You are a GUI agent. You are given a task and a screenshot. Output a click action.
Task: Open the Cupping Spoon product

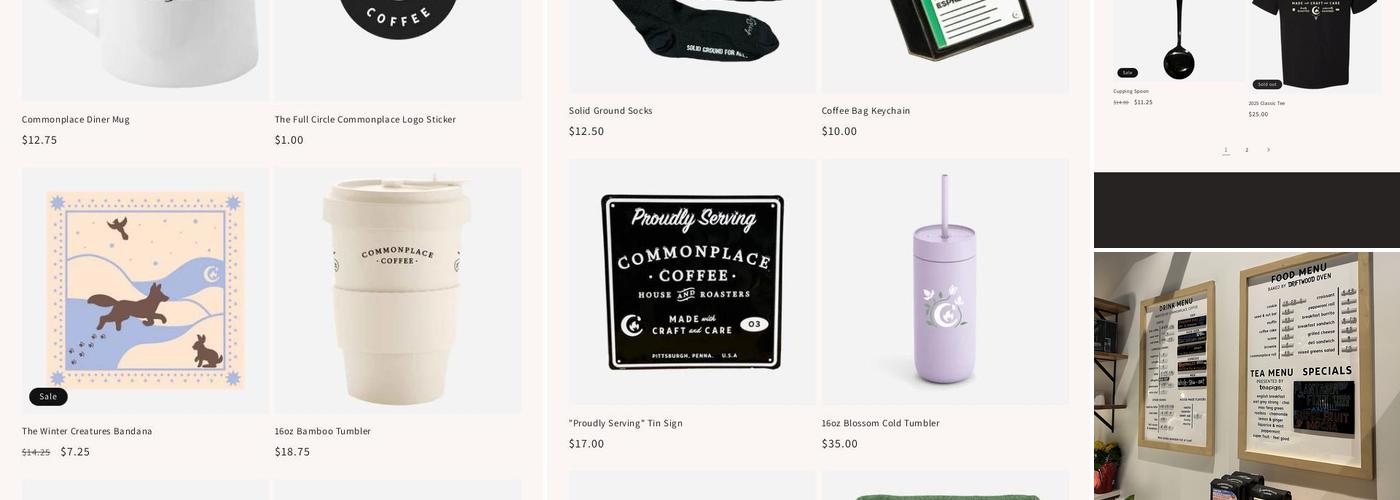pos(1131,91)
